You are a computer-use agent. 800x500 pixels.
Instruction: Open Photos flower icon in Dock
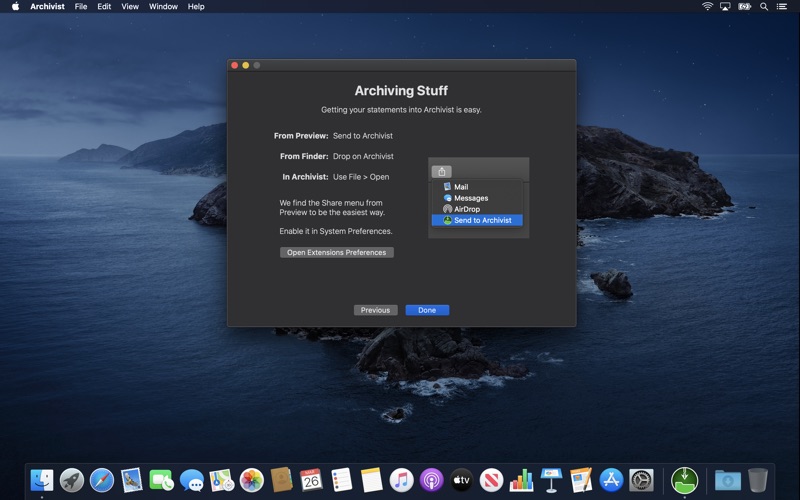click(x=252, y=480)
